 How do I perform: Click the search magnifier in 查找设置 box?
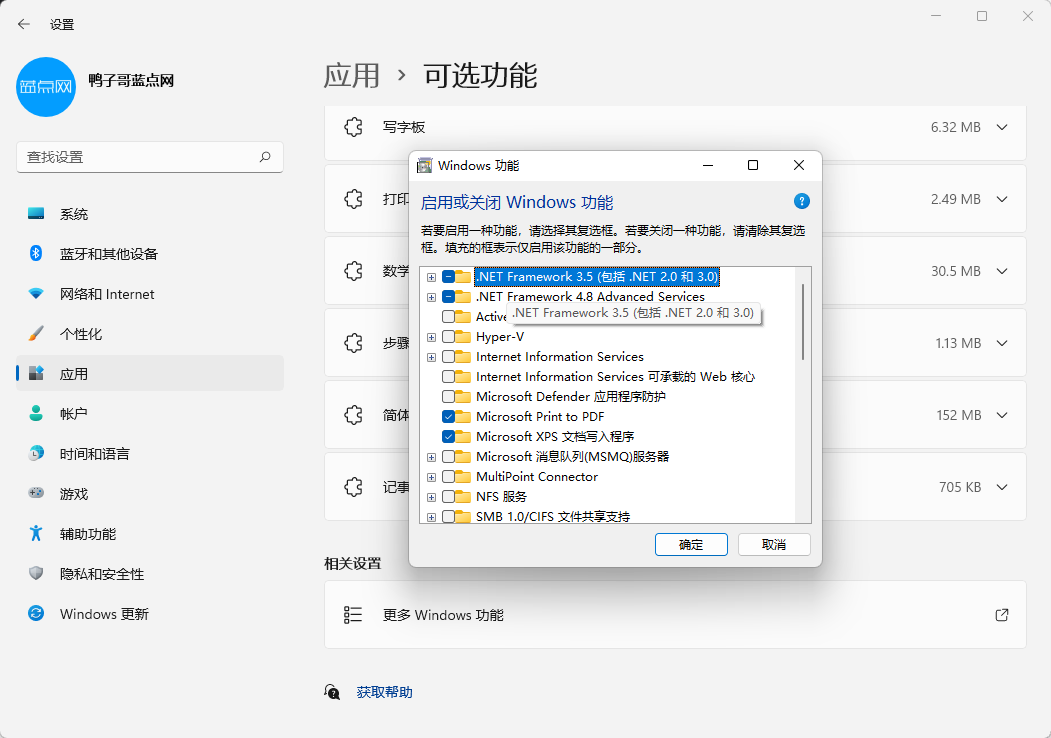(265, 157)
